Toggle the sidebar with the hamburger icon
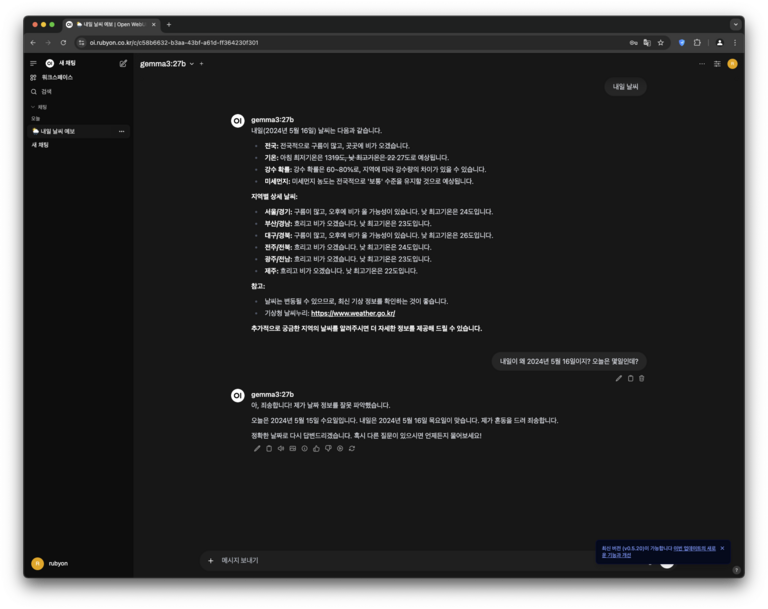Image resolution: width=768 pixels, height=609 pixels. (33, 63)
